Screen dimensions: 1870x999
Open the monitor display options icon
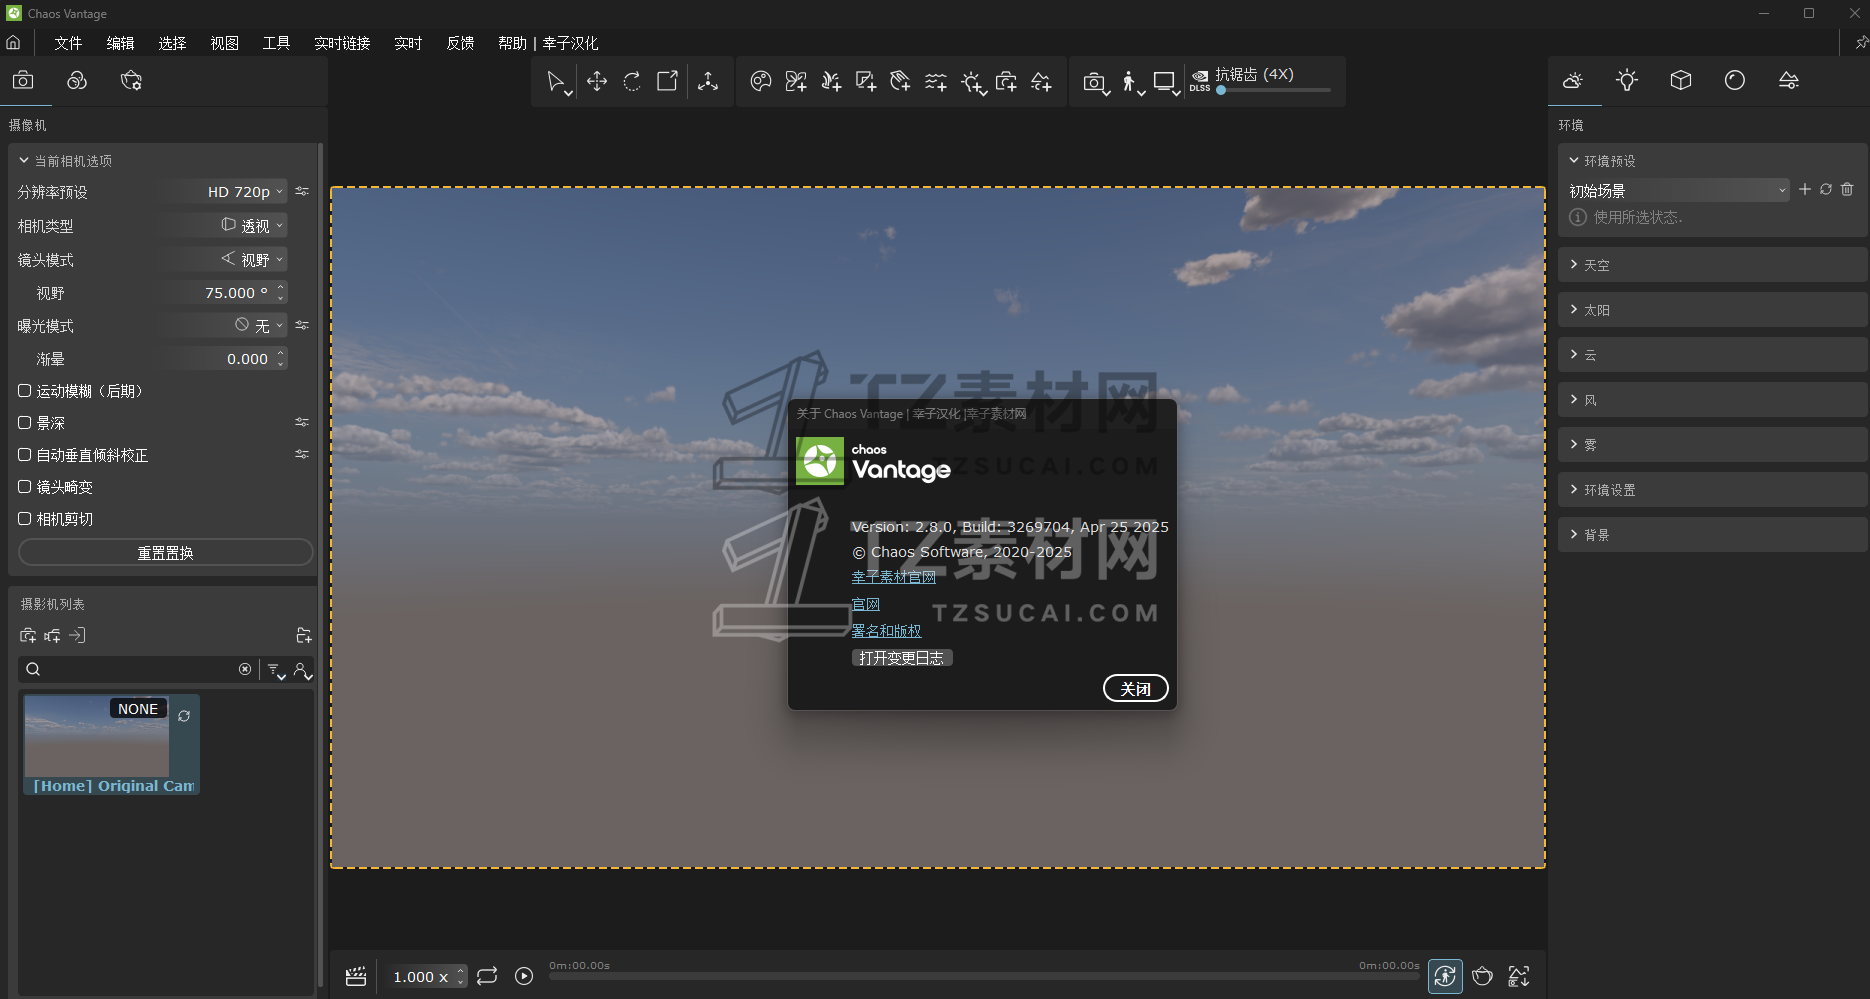click(1165, 82)
